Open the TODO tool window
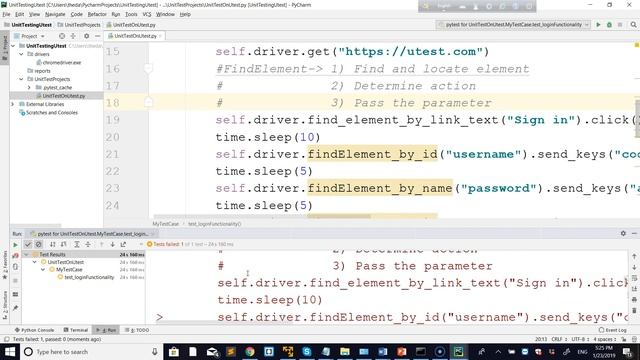This screenshot has width=640, height=360. point(137,330)
